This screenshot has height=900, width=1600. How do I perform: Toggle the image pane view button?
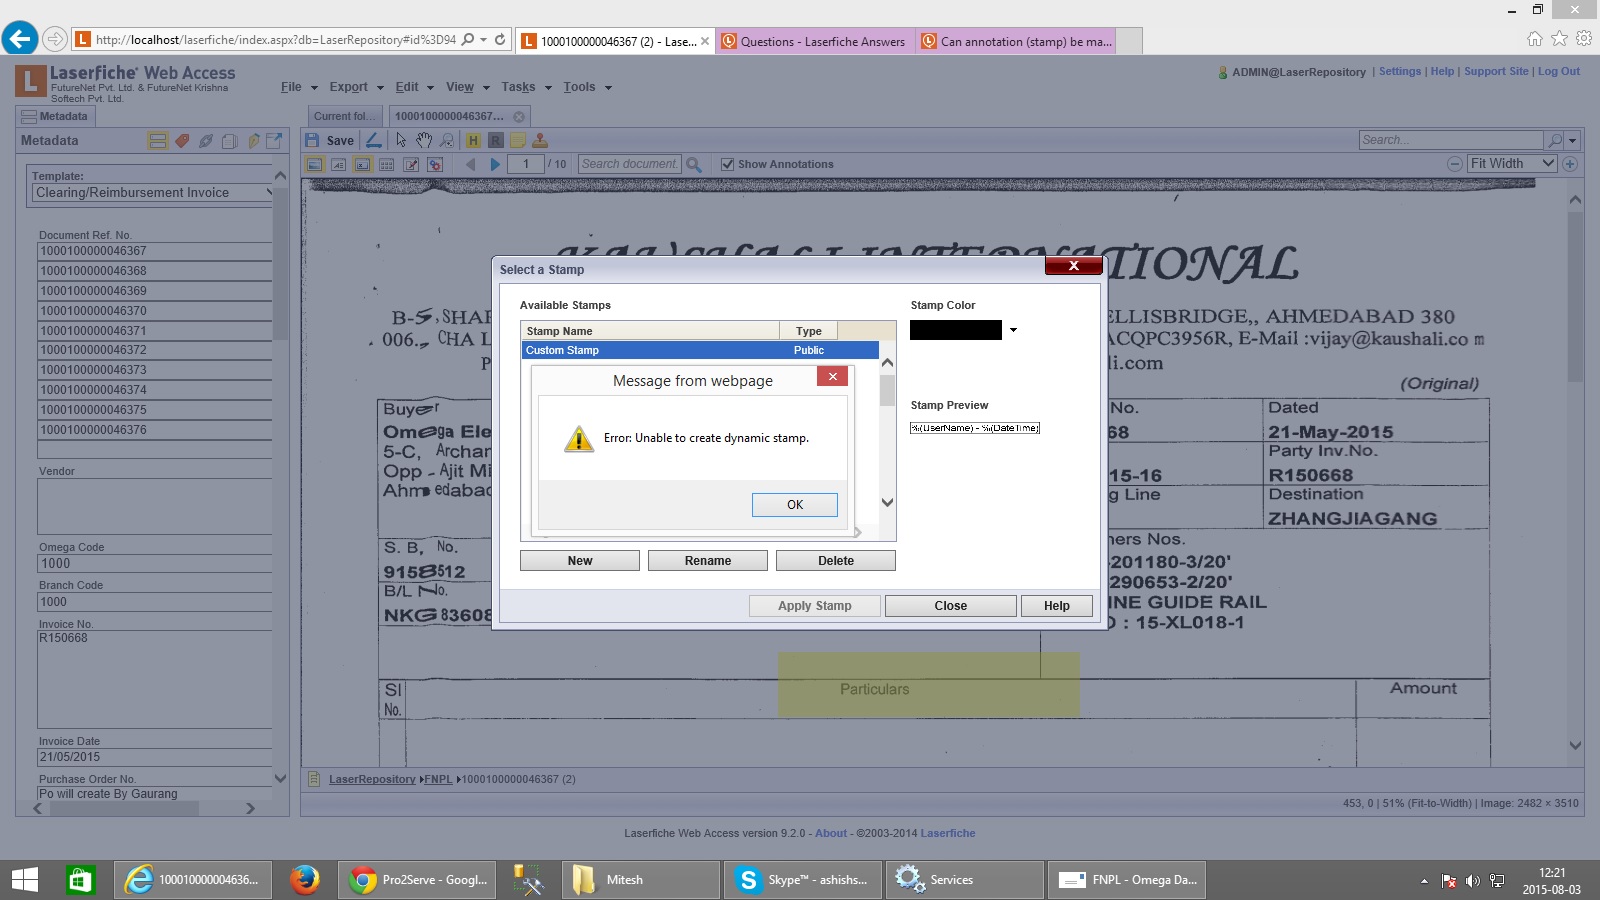pos(314,164)
